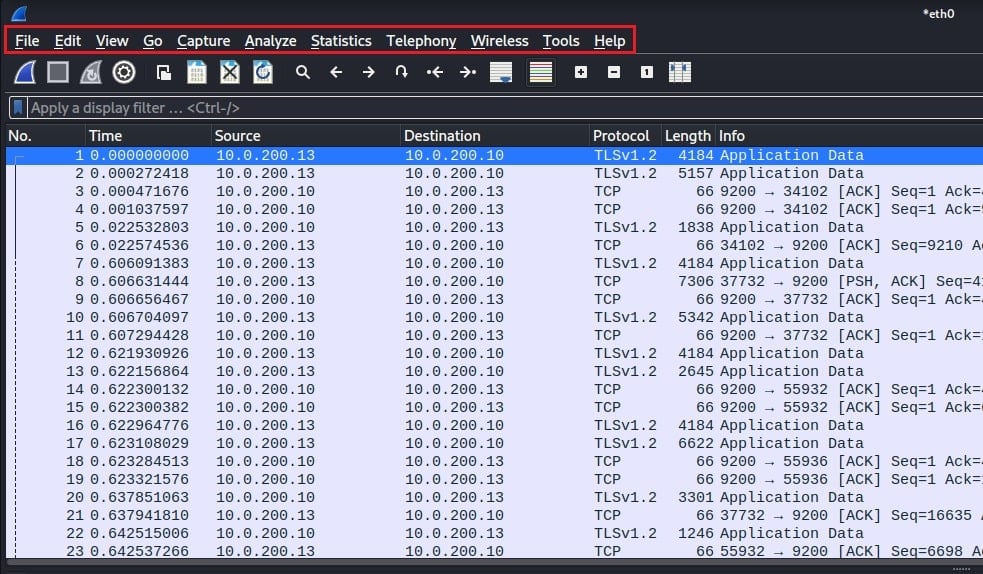Reset text to normal size
This screenshot has width=983, height=574.
click(x=646, y=73)
